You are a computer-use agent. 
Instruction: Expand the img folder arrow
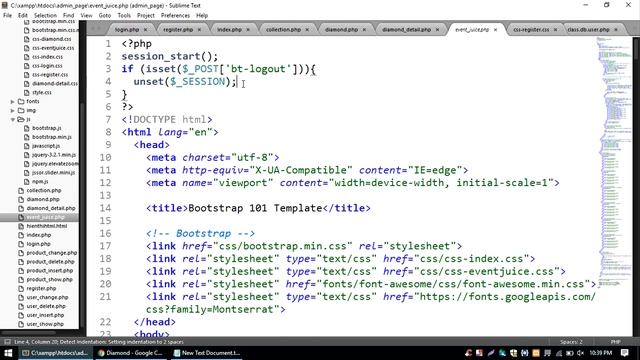click(x=13, y=111)
